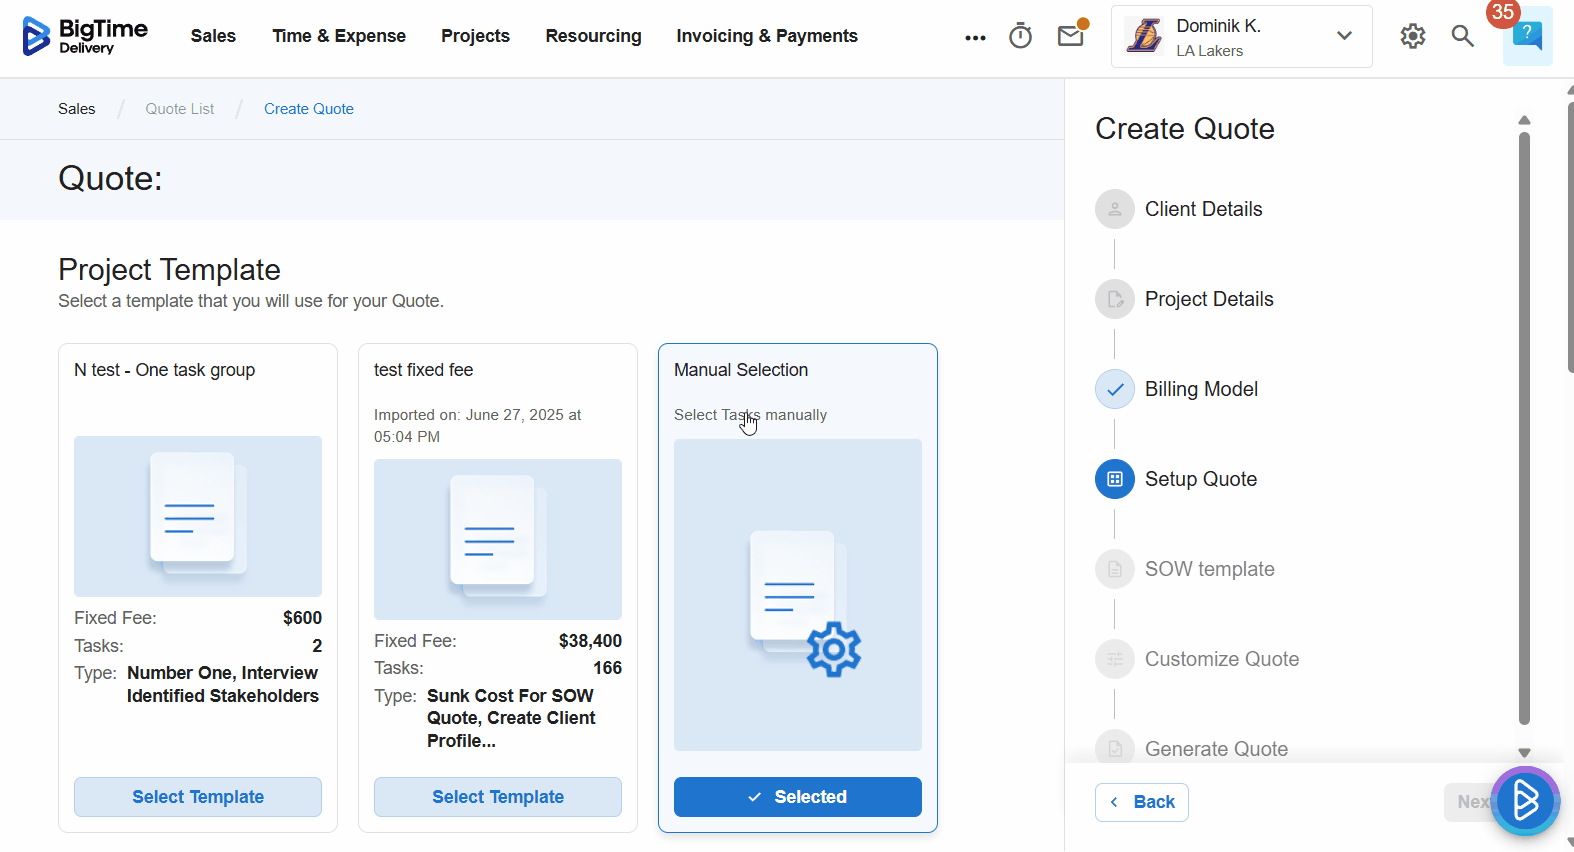
Task: Click the Billing Model checkmark step icon
Action: [1115, 389]
